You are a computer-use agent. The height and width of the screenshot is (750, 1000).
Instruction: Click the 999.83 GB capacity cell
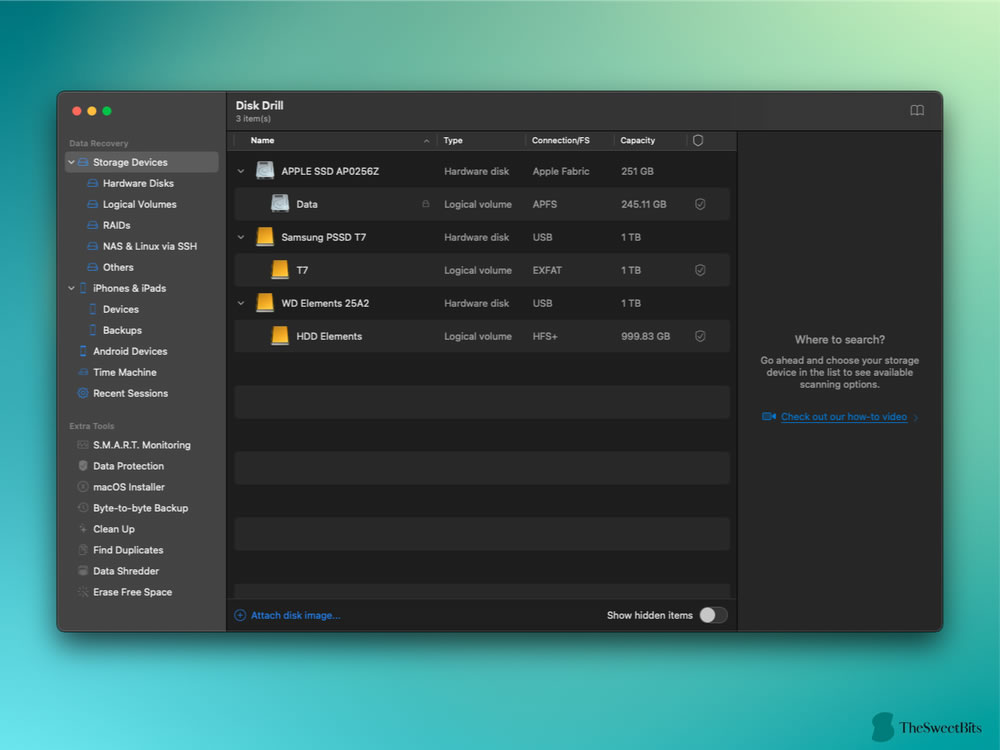pos(645,336)
